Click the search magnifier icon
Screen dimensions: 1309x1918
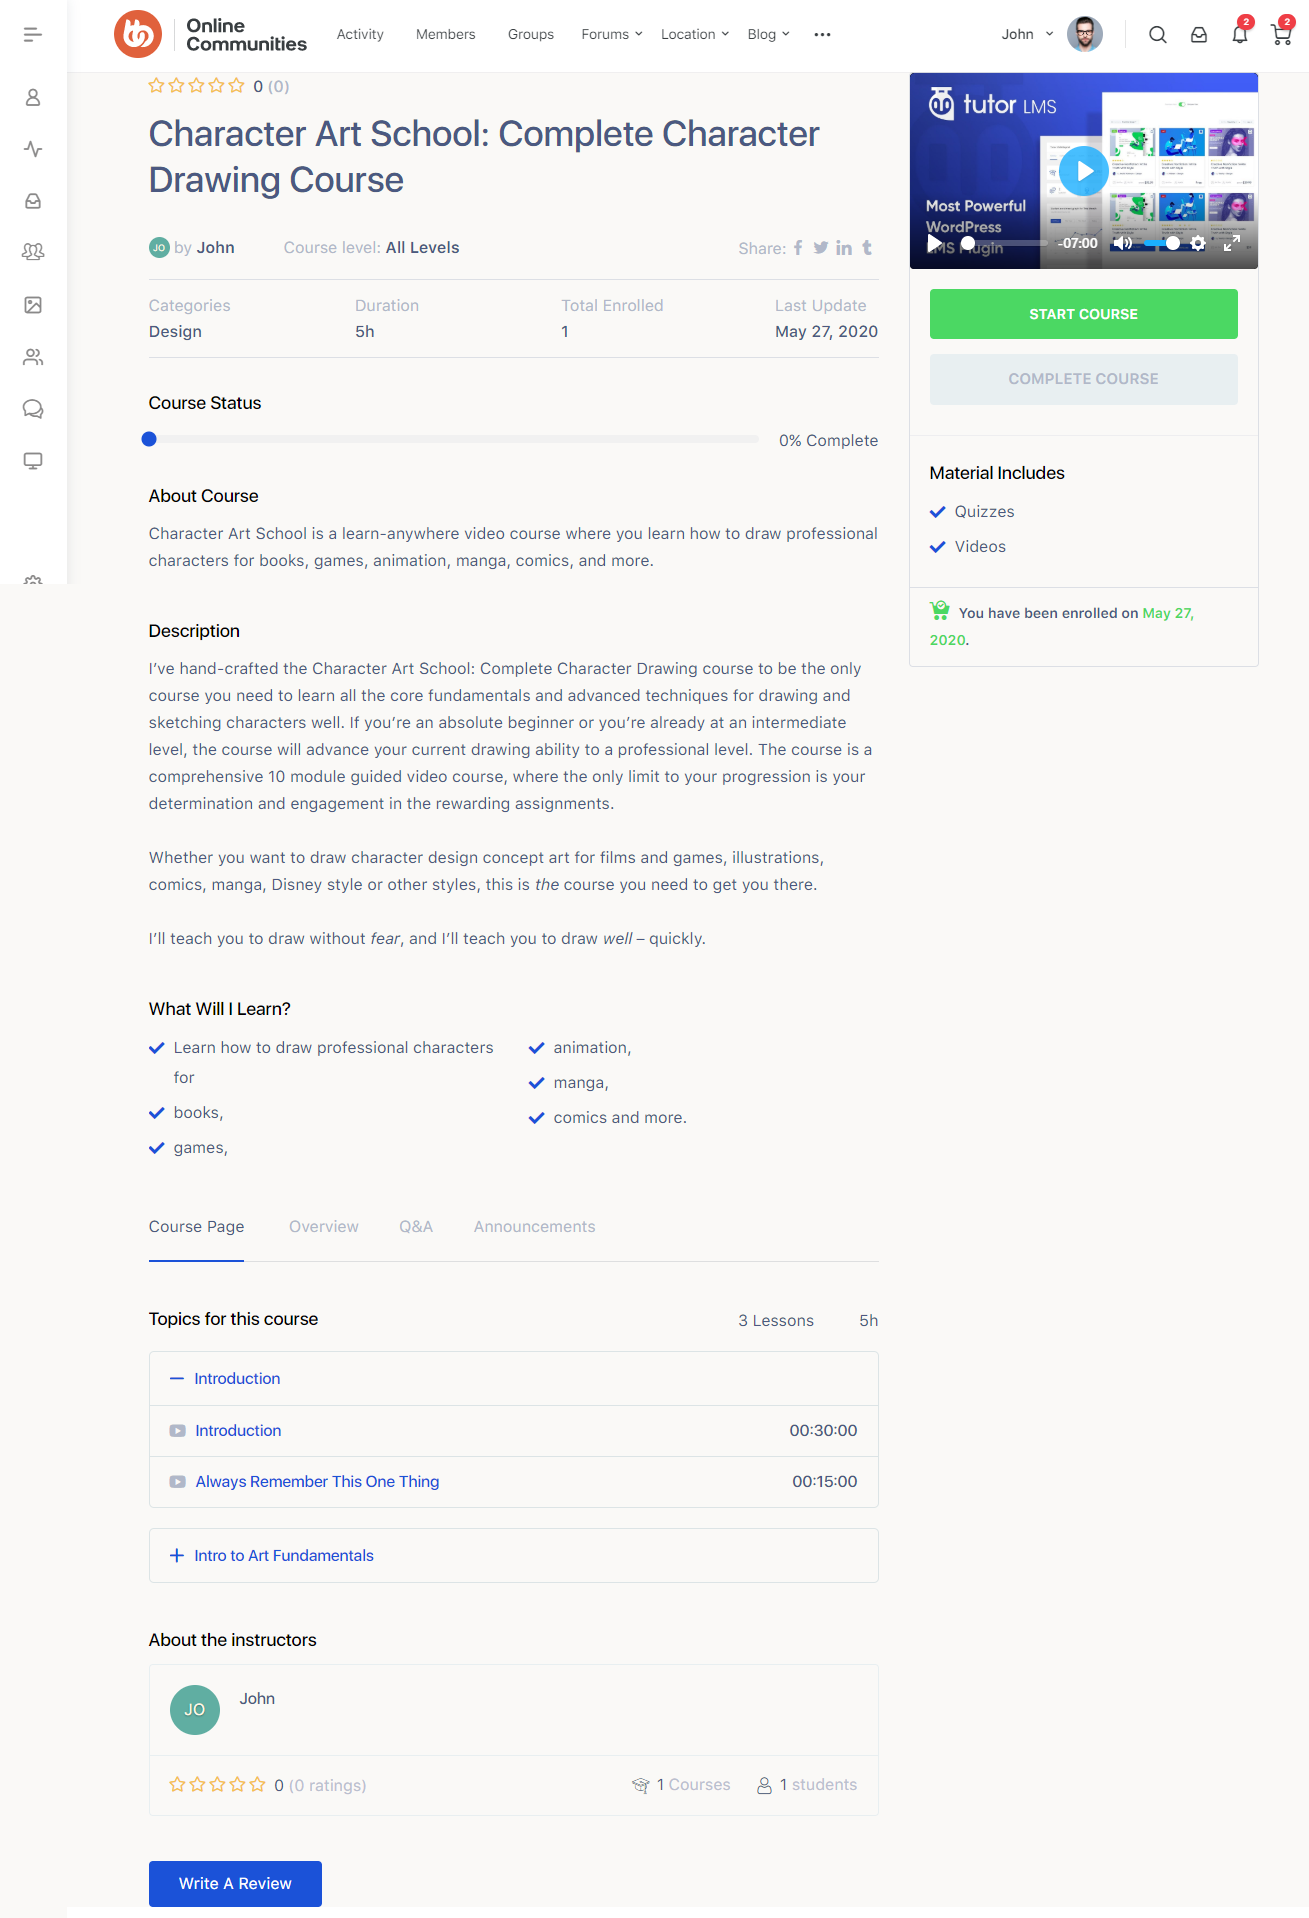[x=1158, y=35]
